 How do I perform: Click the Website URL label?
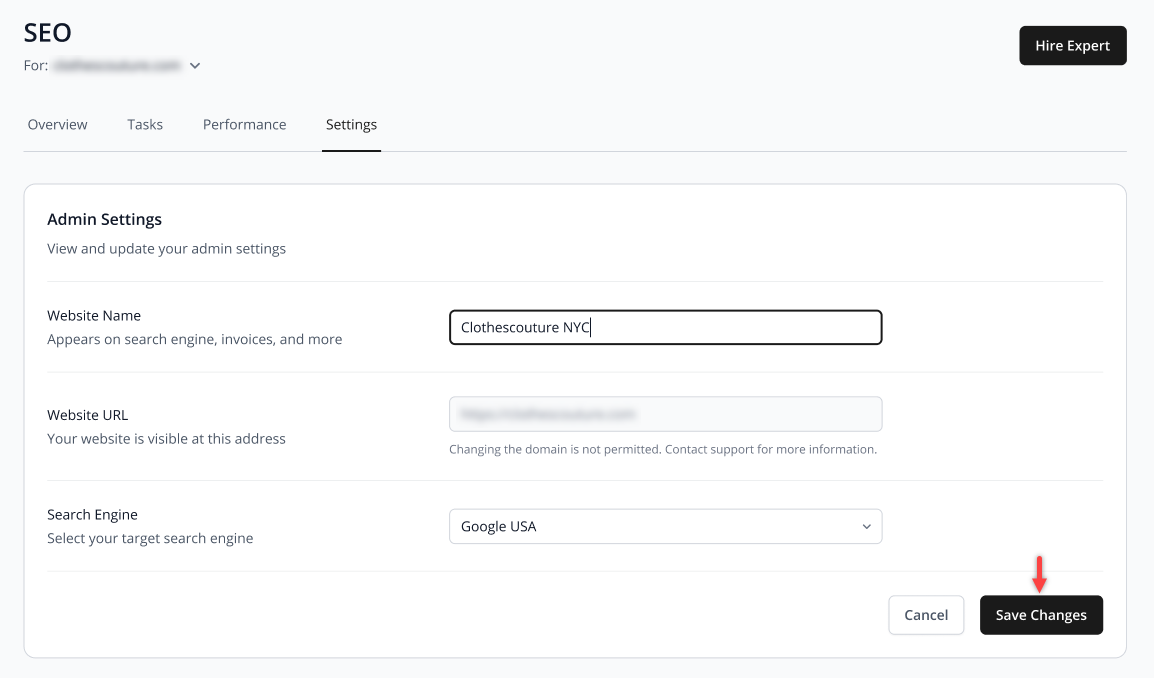click(88, 415)
